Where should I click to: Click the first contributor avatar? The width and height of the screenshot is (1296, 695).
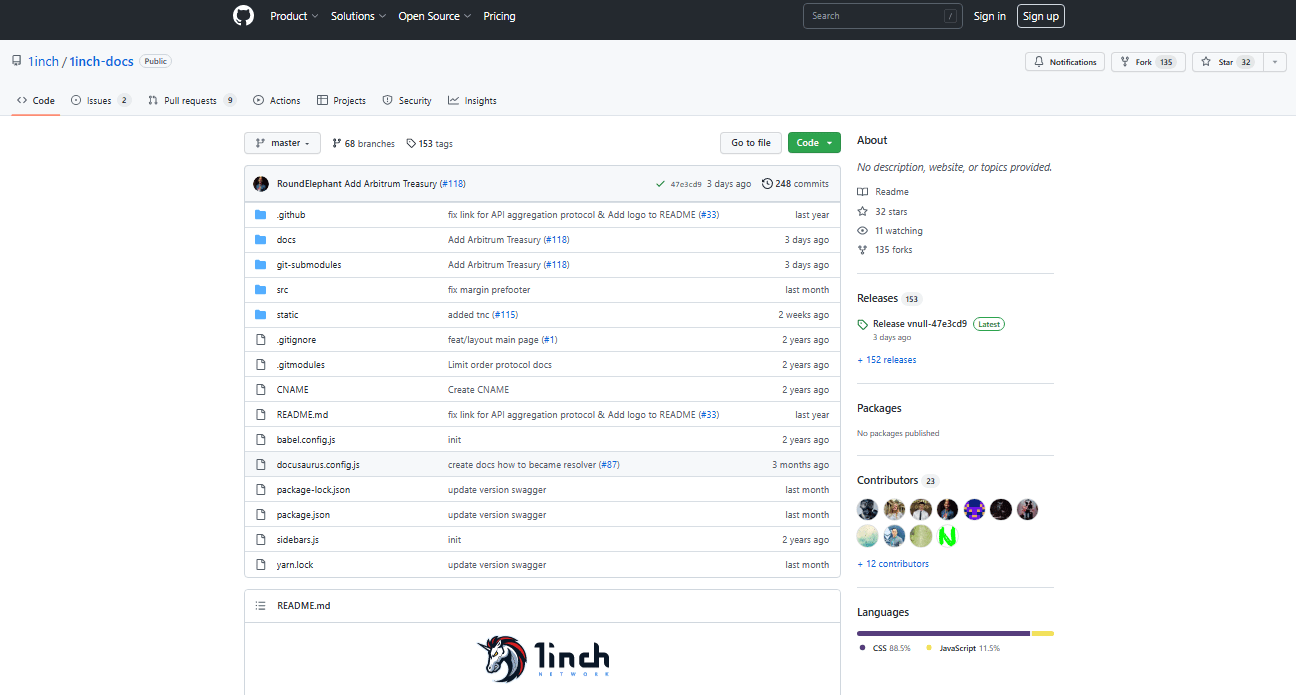868,509
